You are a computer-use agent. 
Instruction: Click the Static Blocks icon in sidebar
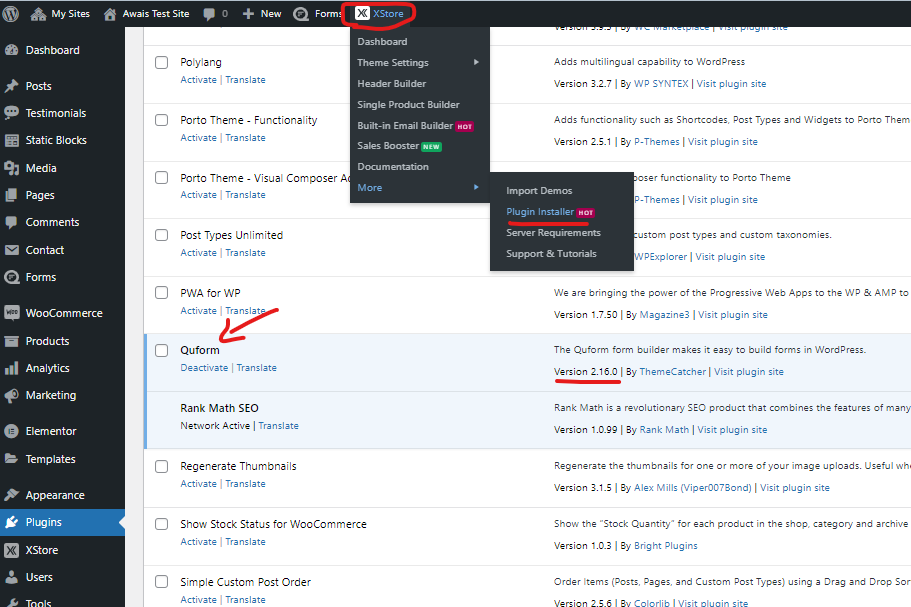pyautogui.click(x=12, y=140)
